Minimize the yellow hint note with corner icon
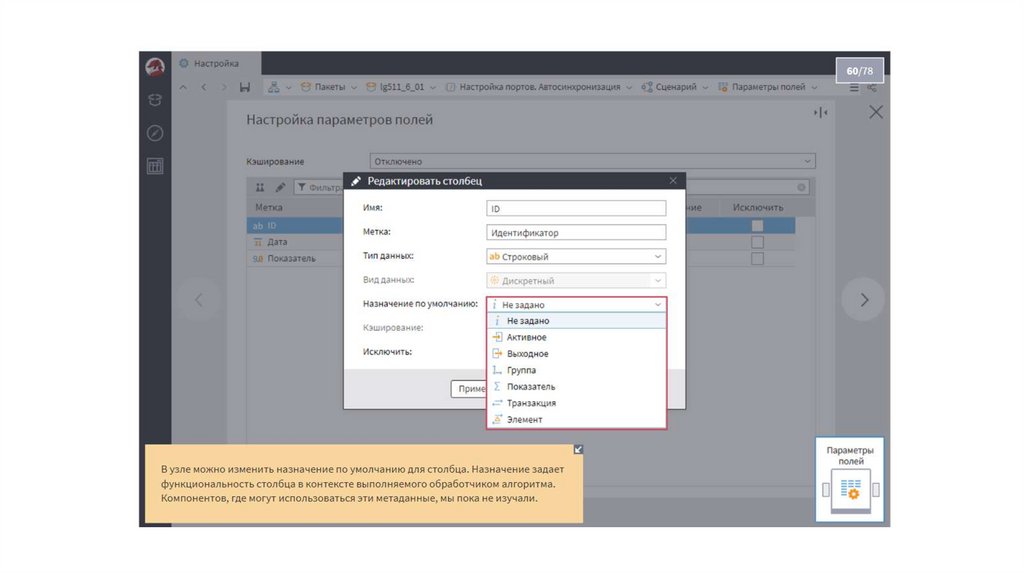Viewport: 1024px width, 574px height. click(578, 450)
